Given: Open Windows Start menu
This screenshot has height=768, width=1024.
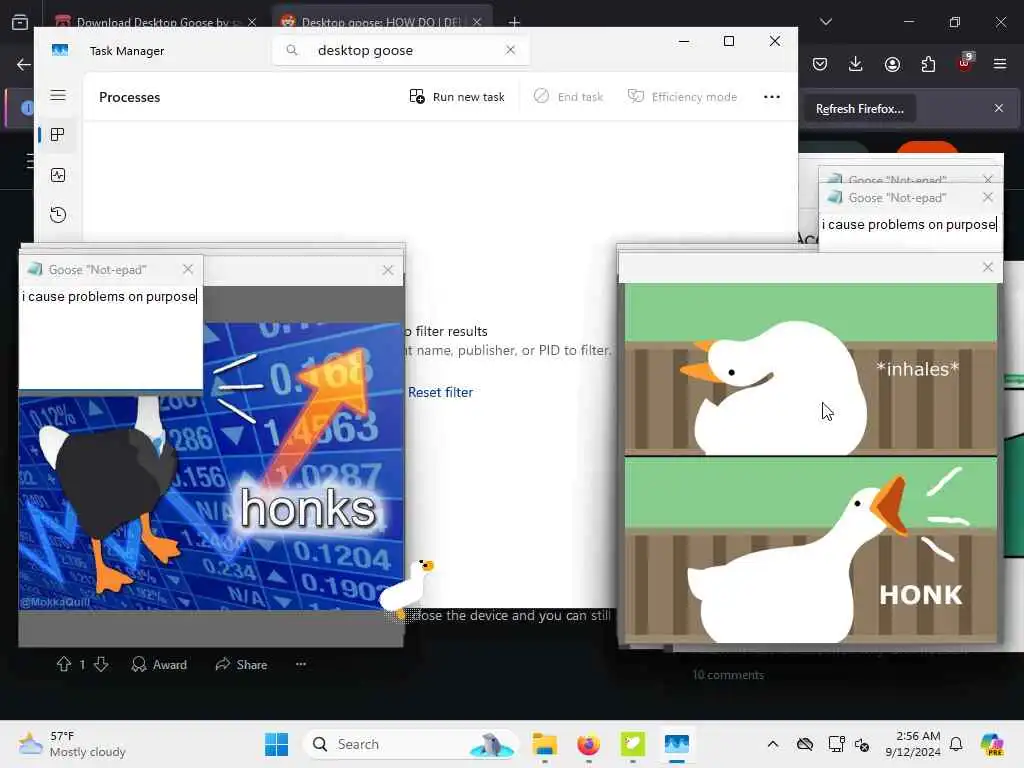Looking at the screenshot, I should pos(276,744).
